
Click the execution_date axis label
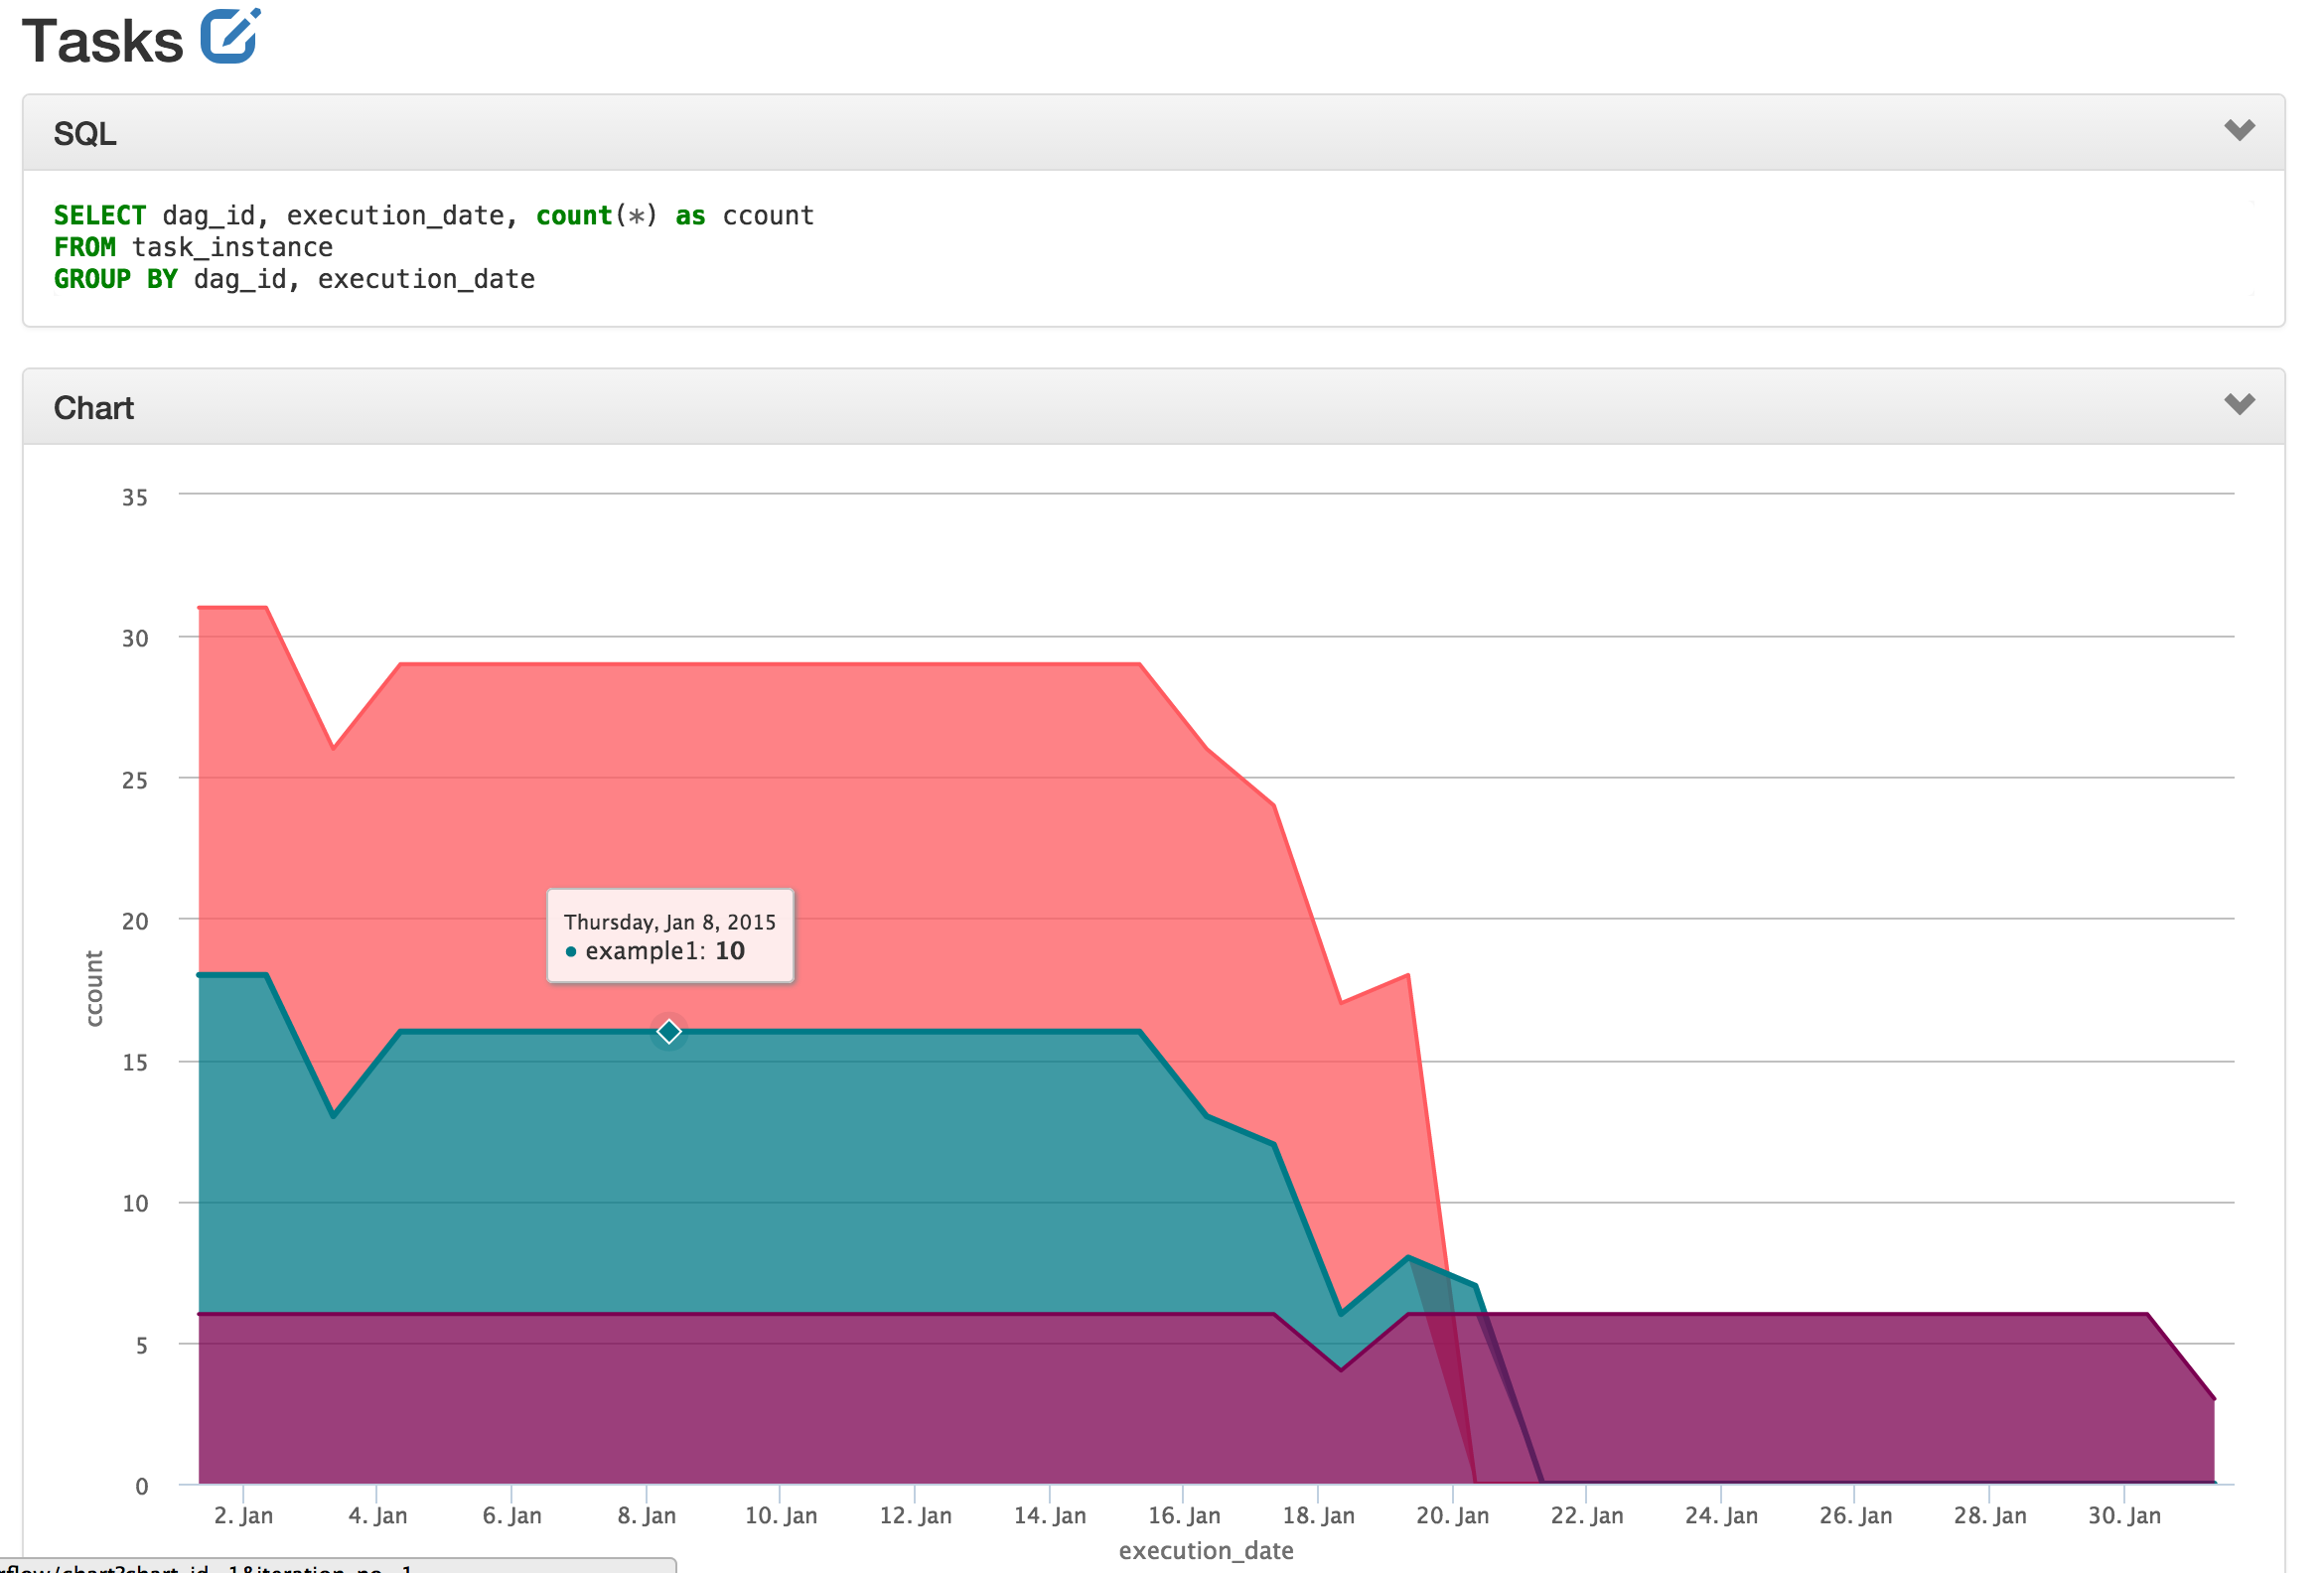point(1205,1550)
